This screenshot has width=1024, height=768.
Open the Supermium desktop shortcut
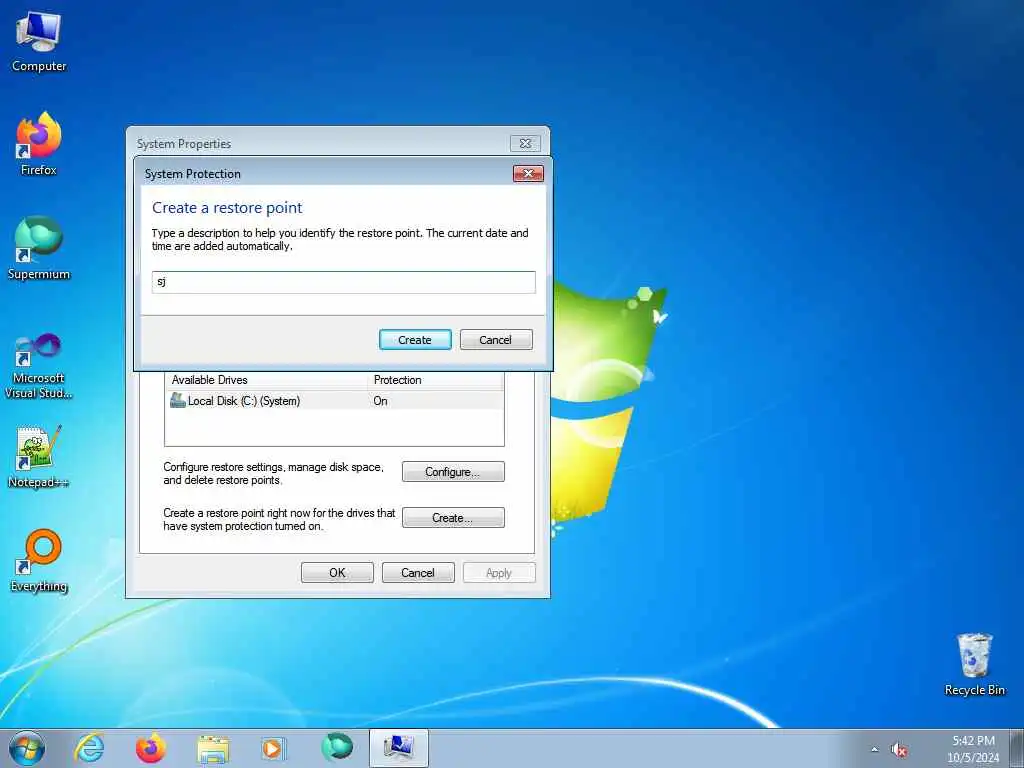39,248
